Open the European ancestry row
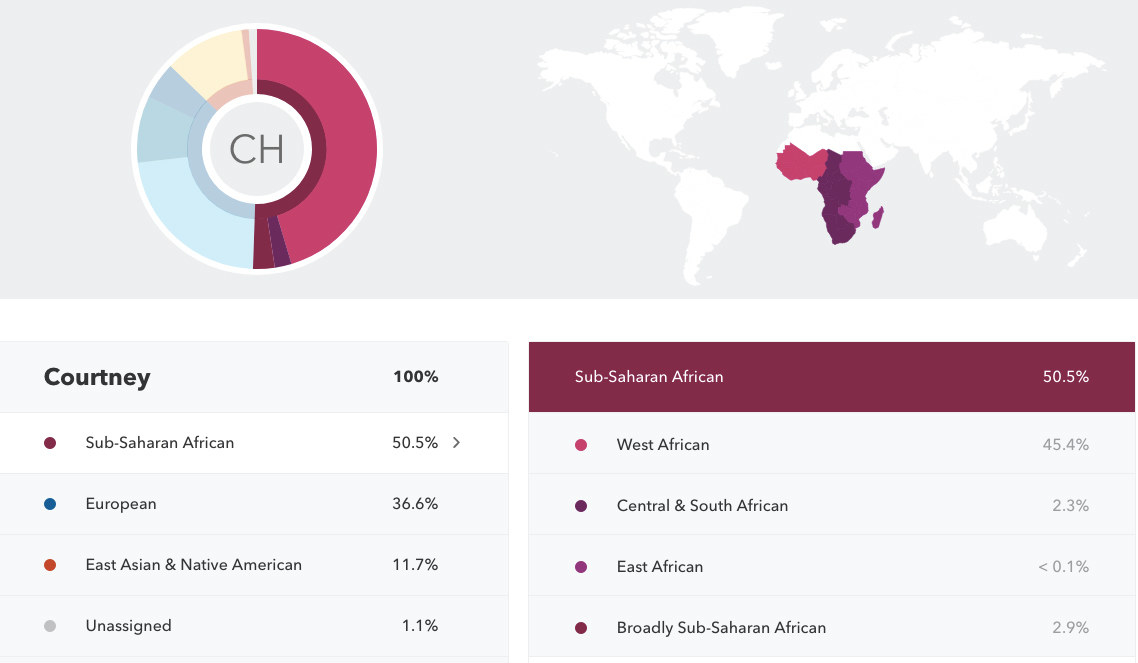Viewport: 1138px width, 663px height. click(x=254, y=504)
